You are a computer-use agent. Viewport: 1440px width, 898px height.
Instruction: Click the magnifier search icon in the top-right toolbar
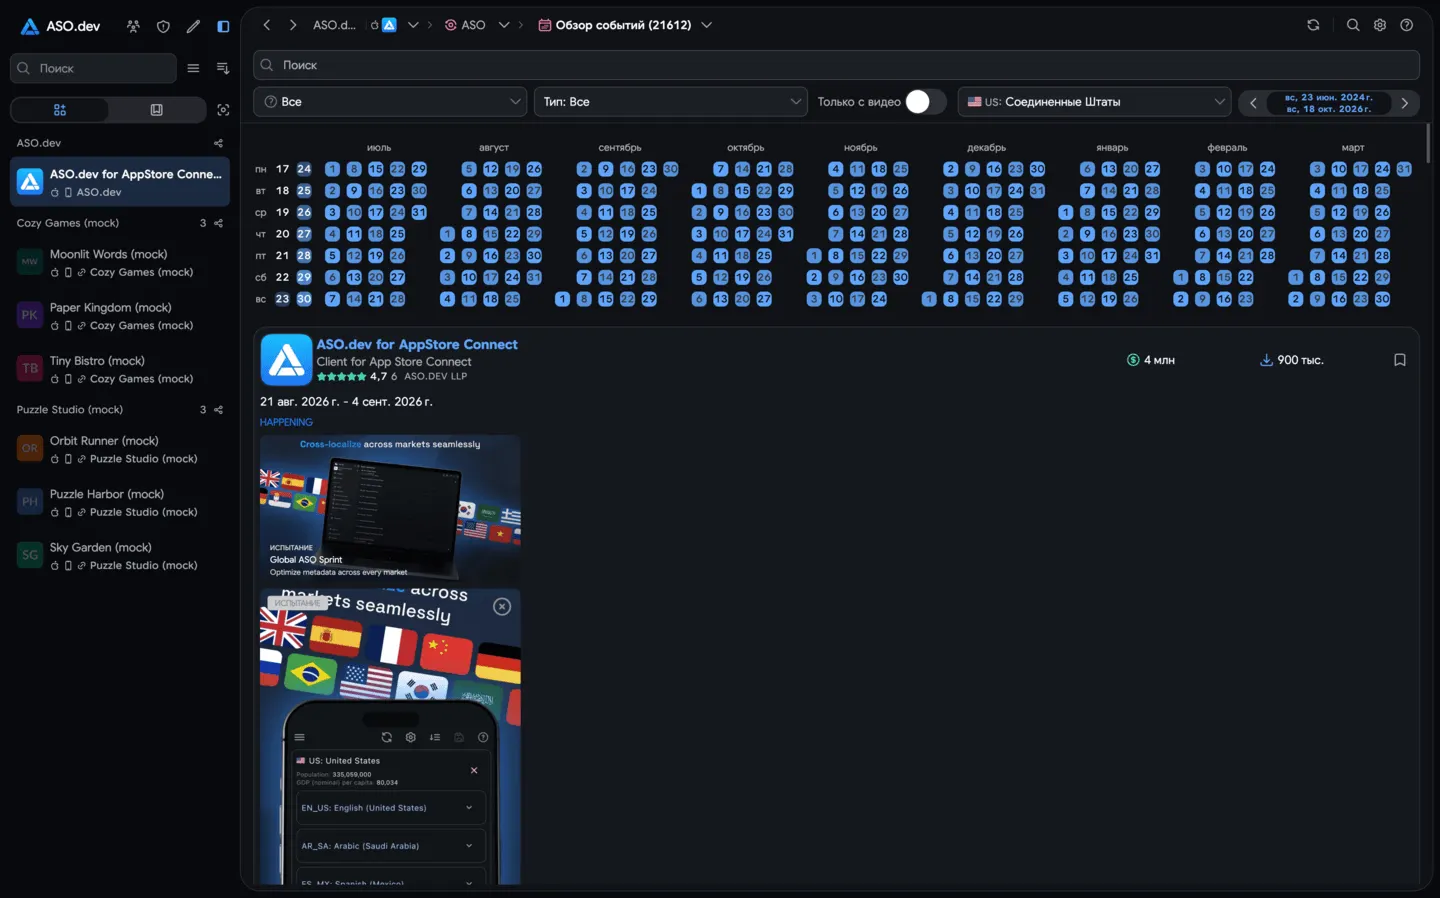pyautogui.click(x=1353, y=25)
